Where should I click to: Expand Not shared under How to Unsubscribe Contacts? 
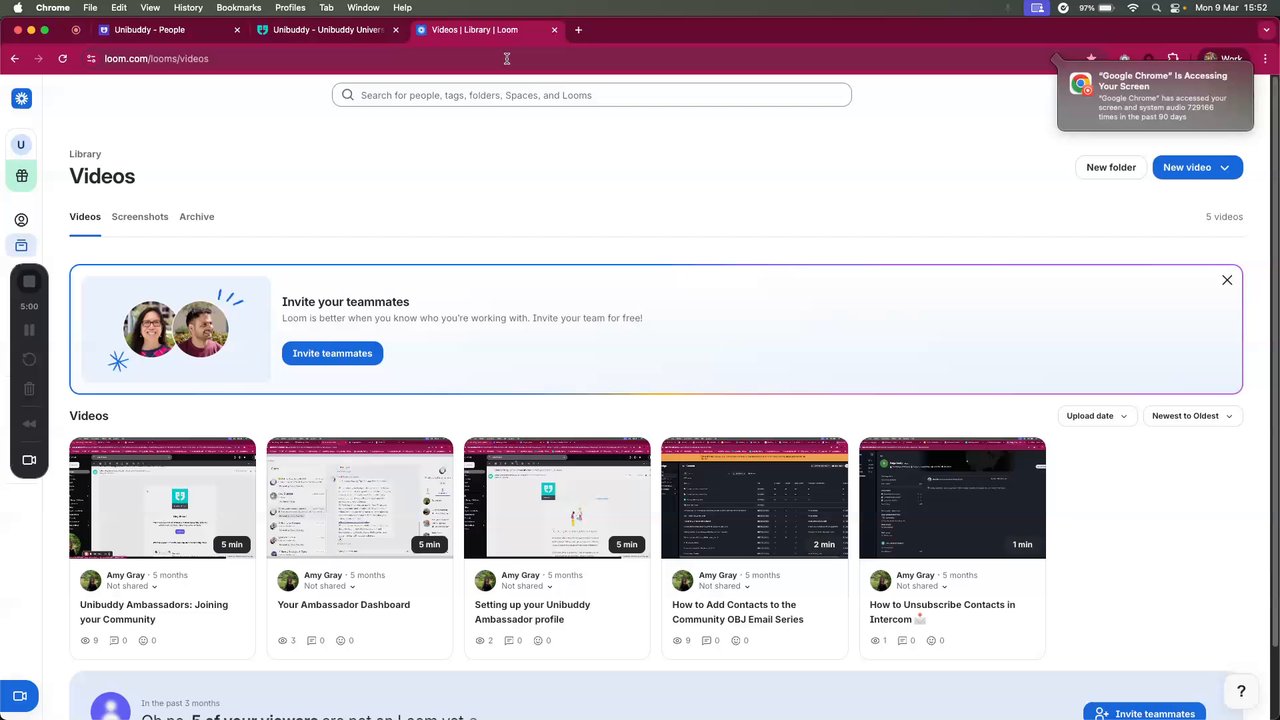click(x=922, y=586)
